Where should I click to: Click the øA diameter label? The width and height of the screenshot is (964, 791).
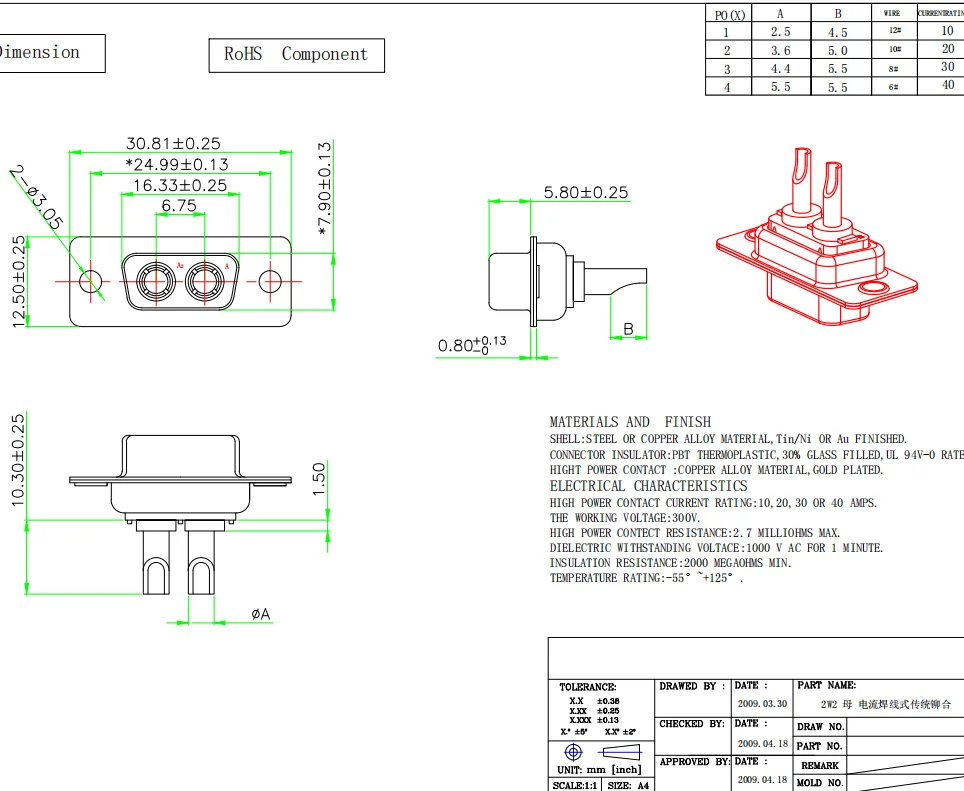tap(260, 613)
